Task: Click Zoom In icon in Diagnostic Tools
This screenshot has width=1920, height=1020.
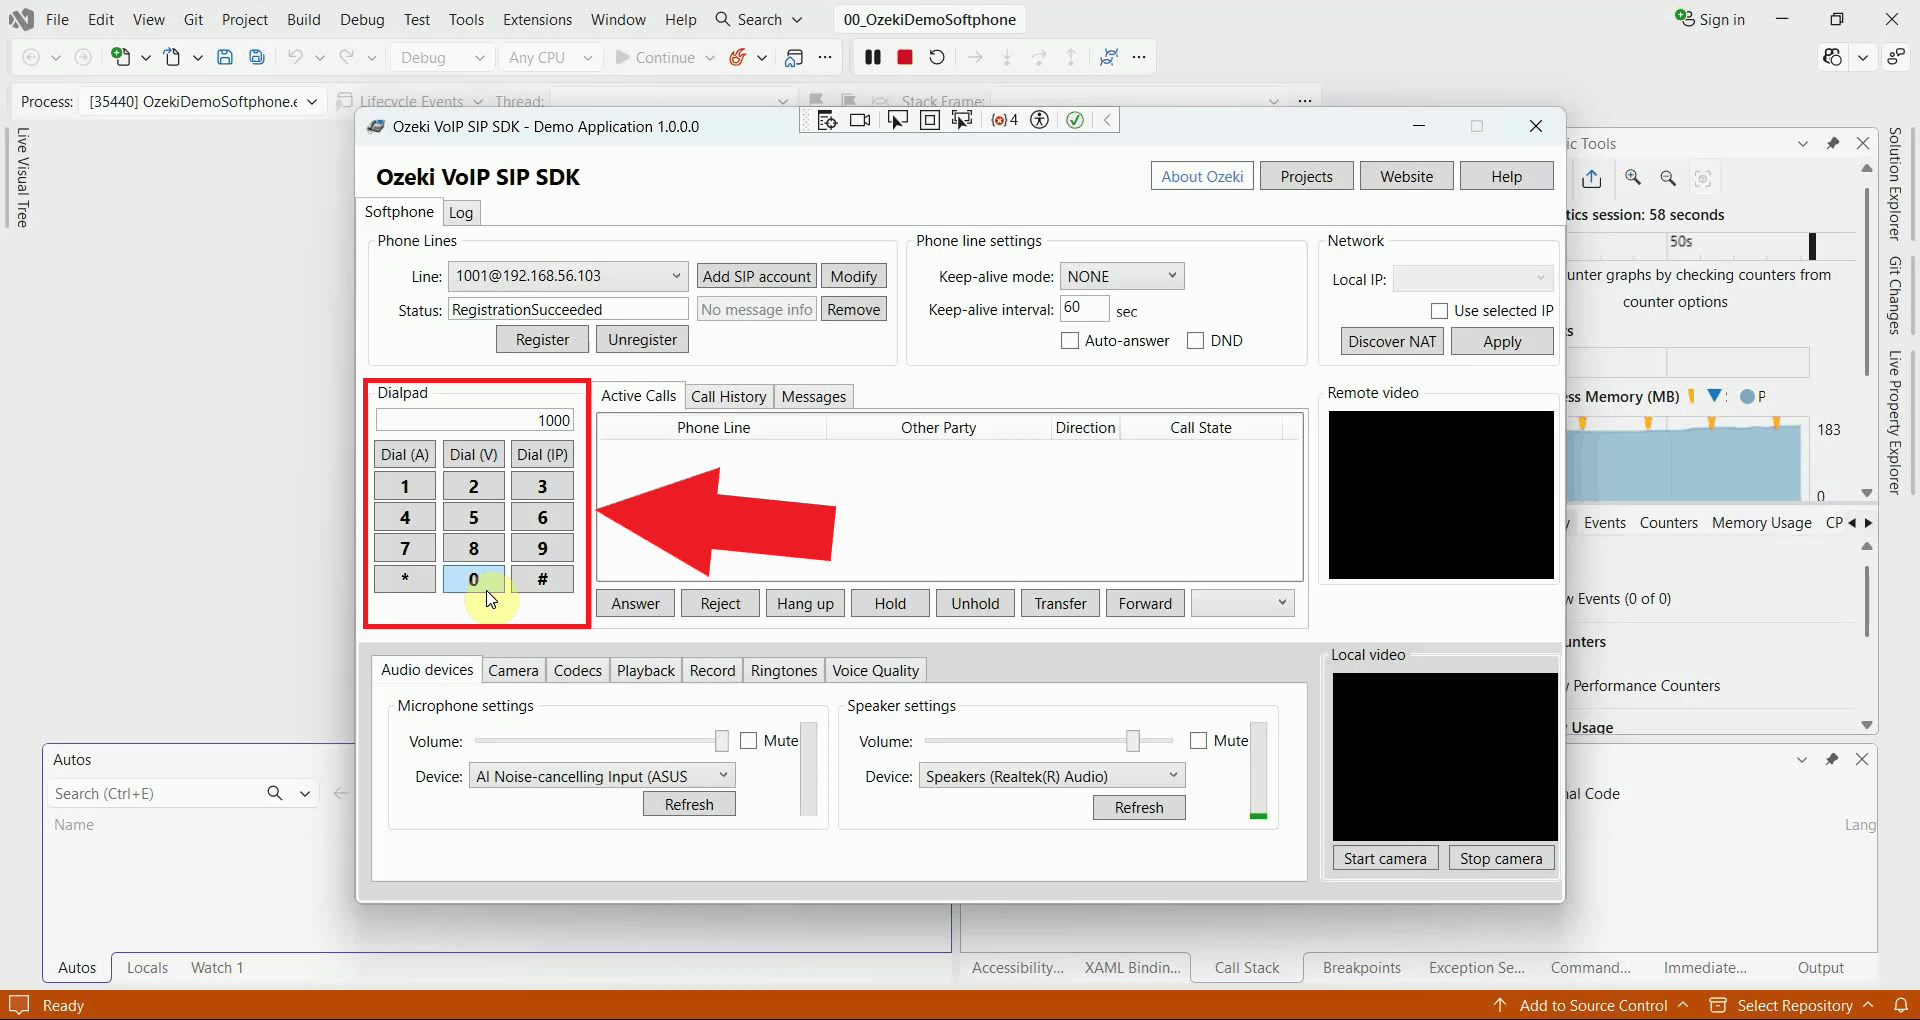Action: point(1633,178)
